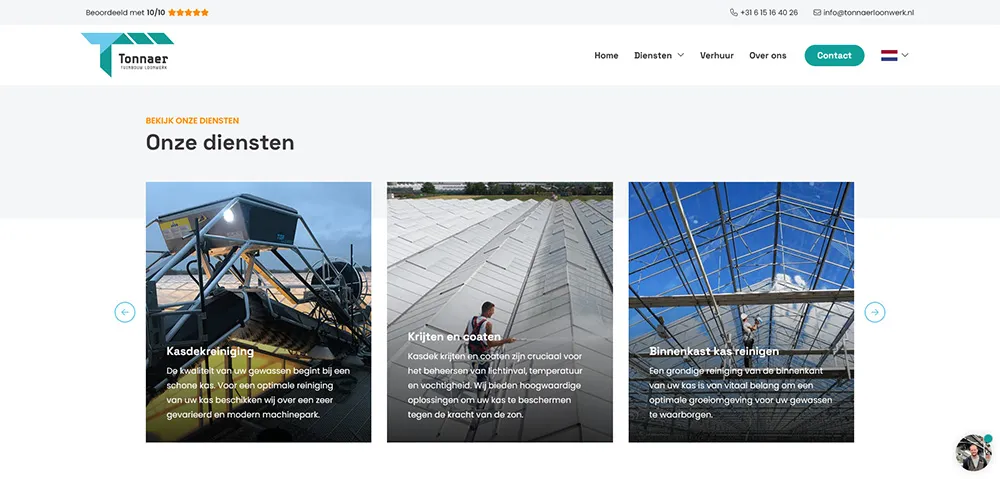Screen dimensions: 1000x479
Task: Click the Diensten menu label
Action: tap(652, 55)
